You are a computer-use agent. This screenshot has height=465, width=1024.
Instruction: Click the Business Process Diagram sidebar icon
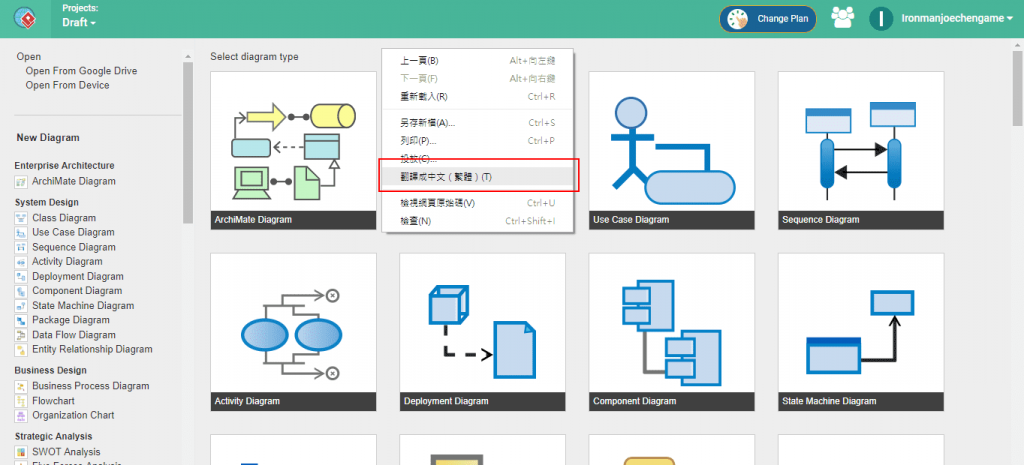[21, 387]
